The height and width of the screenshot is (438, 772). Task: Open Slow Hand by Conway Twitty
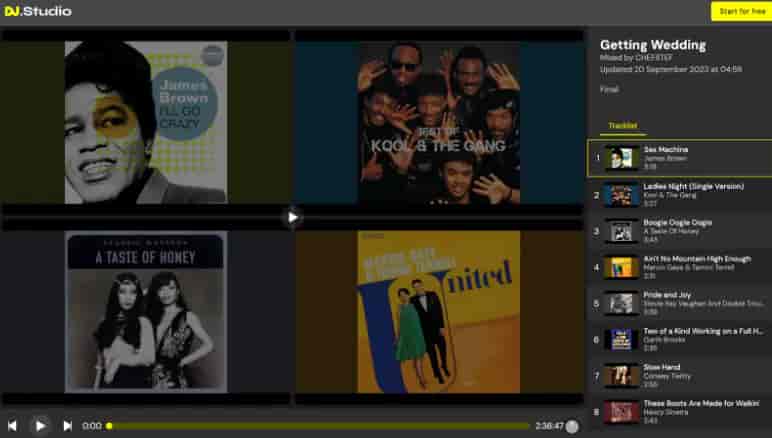pyautogui.click(x=680, y=375)
